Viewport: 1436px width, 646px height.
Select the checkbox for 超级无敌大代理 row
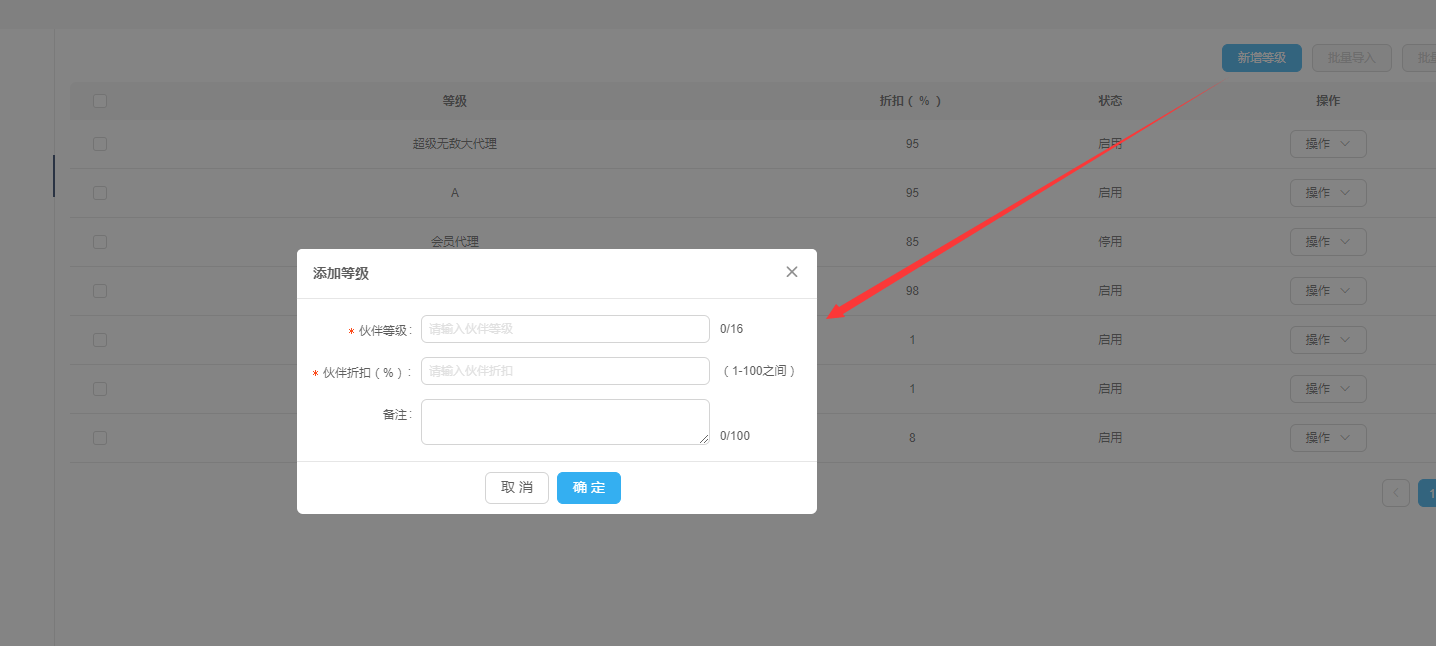click(x=100, y=144)
